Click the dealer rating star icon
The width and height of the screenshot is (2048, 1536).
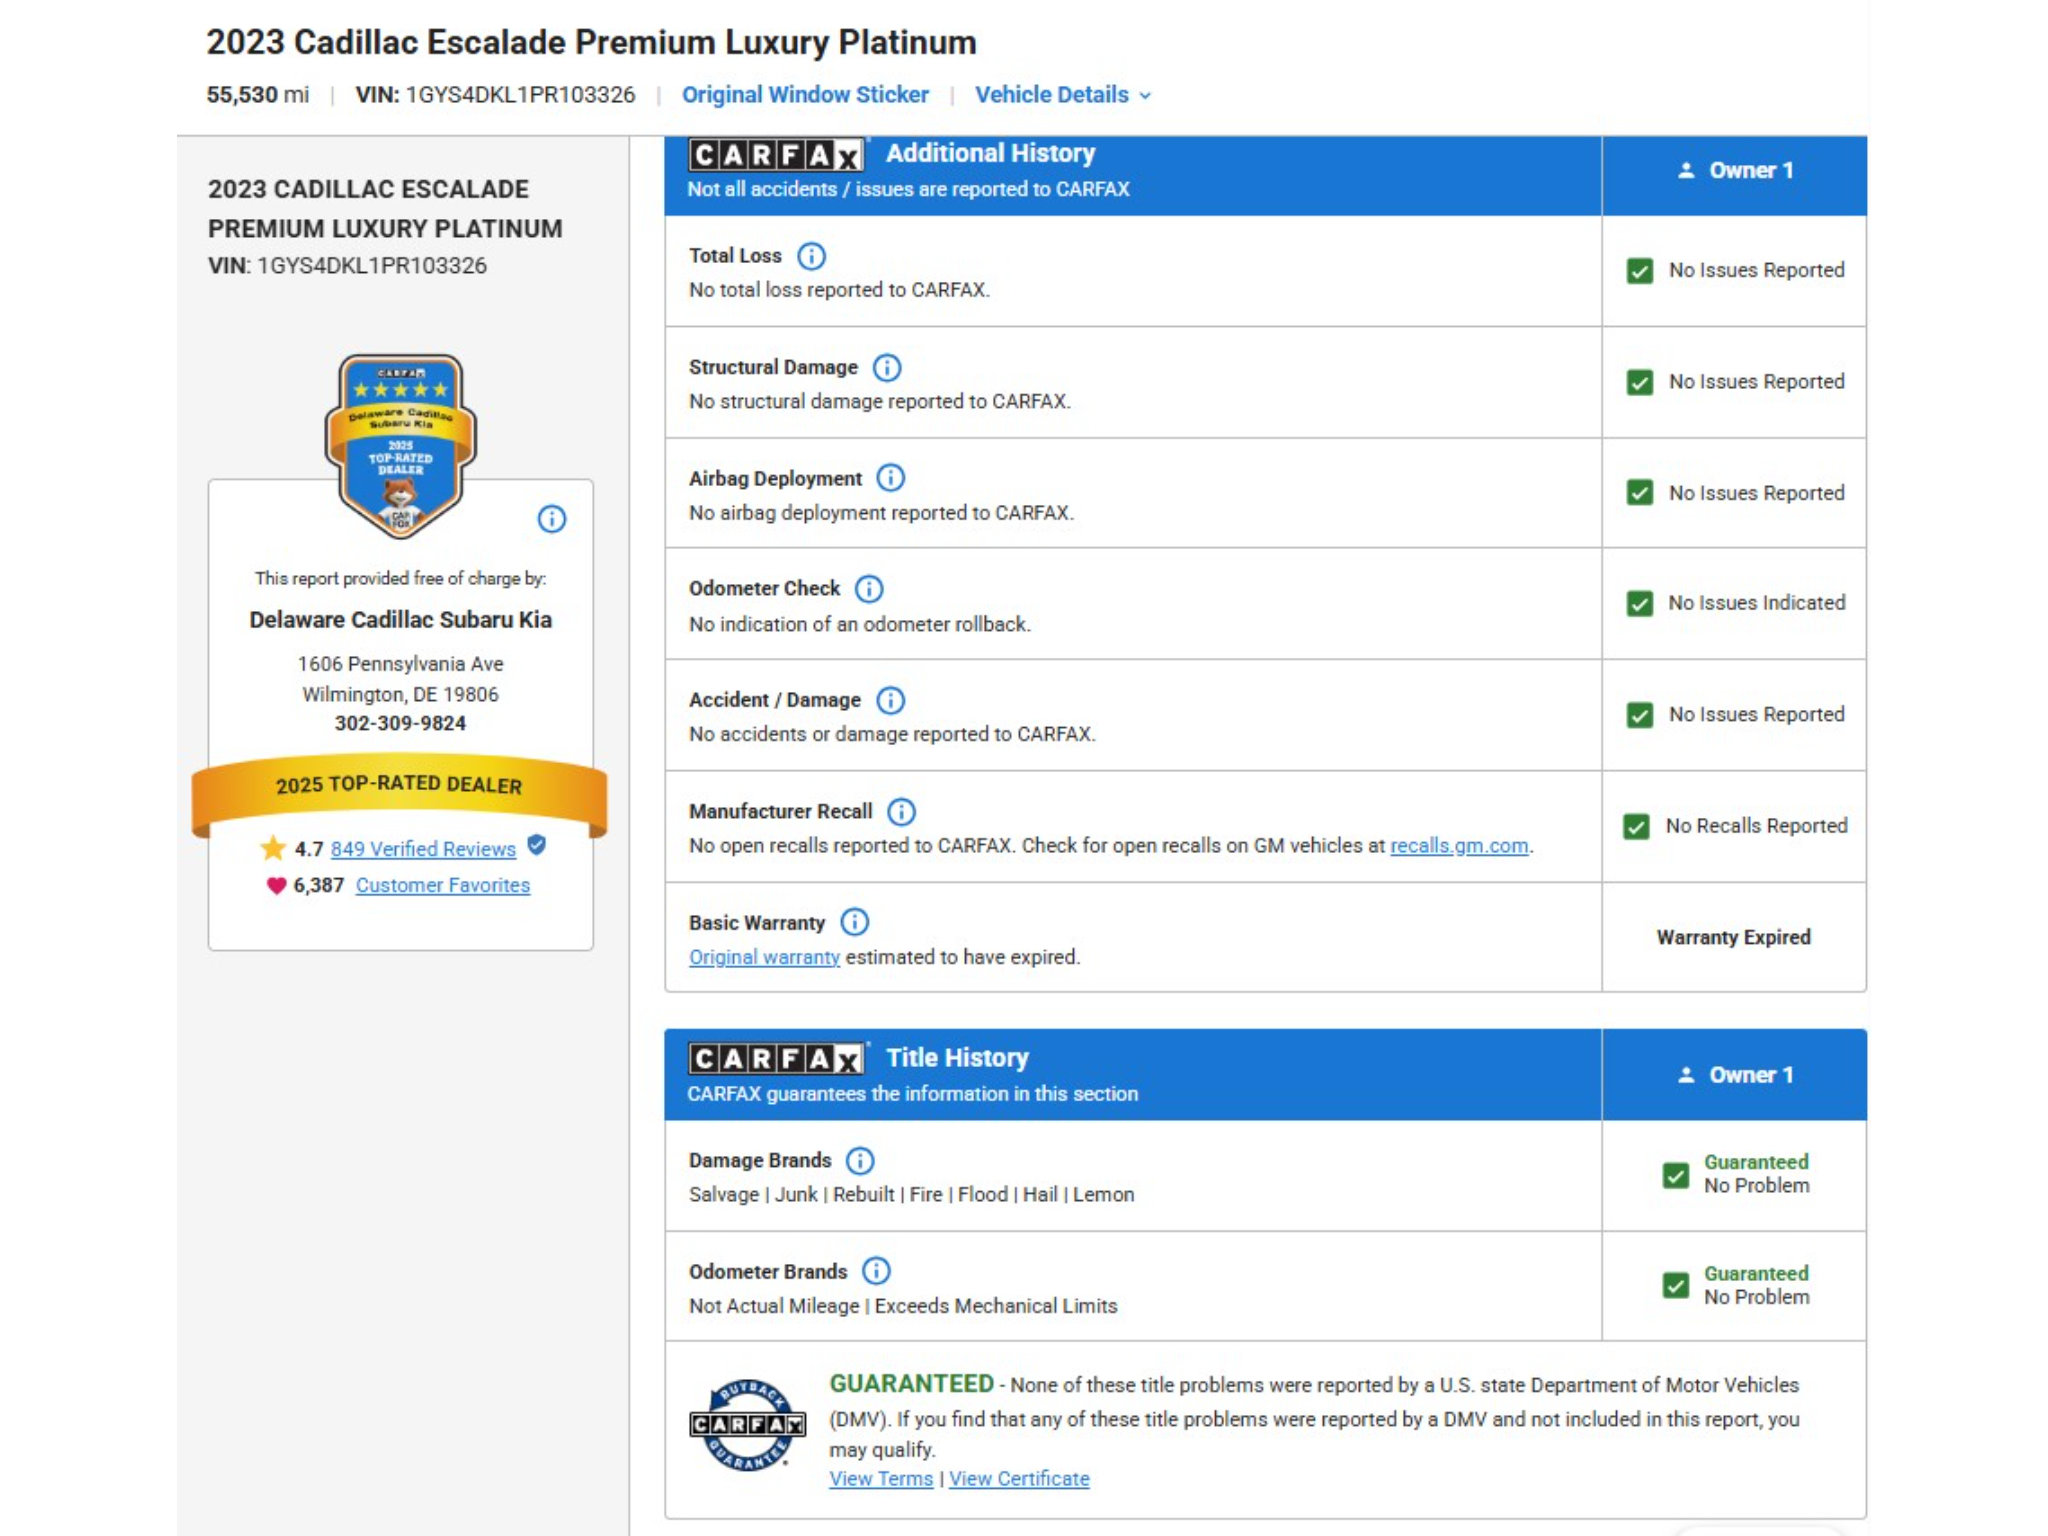[x=273, y=848]
